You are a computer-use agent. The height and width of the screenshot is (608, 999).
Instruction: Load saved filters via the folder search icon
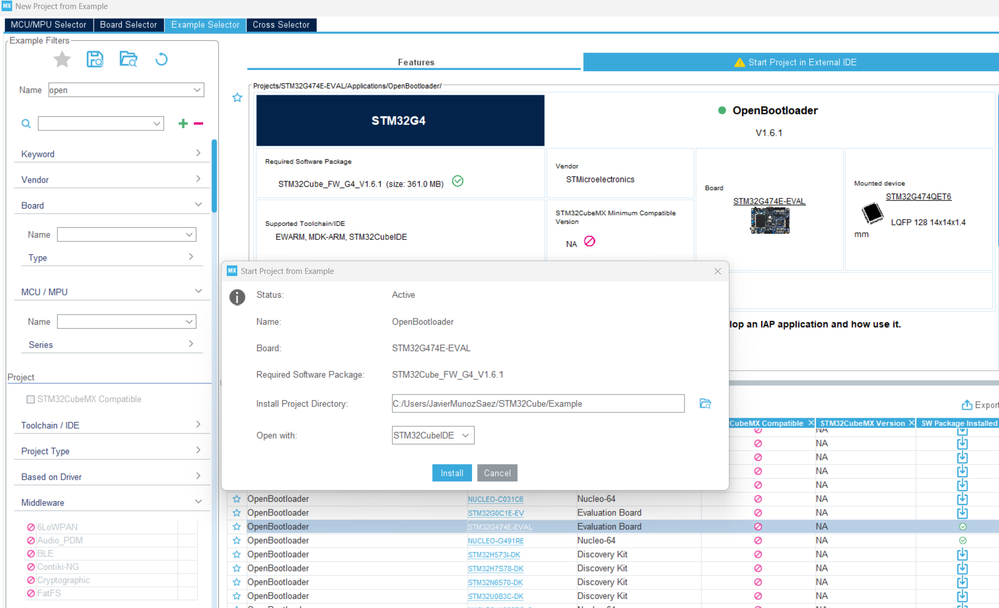point(128,59)
